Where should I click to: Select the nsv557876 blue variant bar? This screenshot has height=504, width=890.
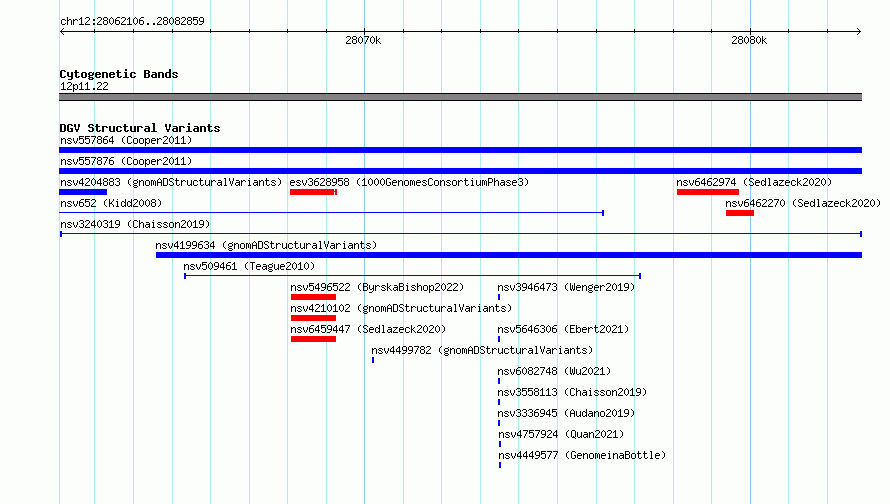coord(460,171)
